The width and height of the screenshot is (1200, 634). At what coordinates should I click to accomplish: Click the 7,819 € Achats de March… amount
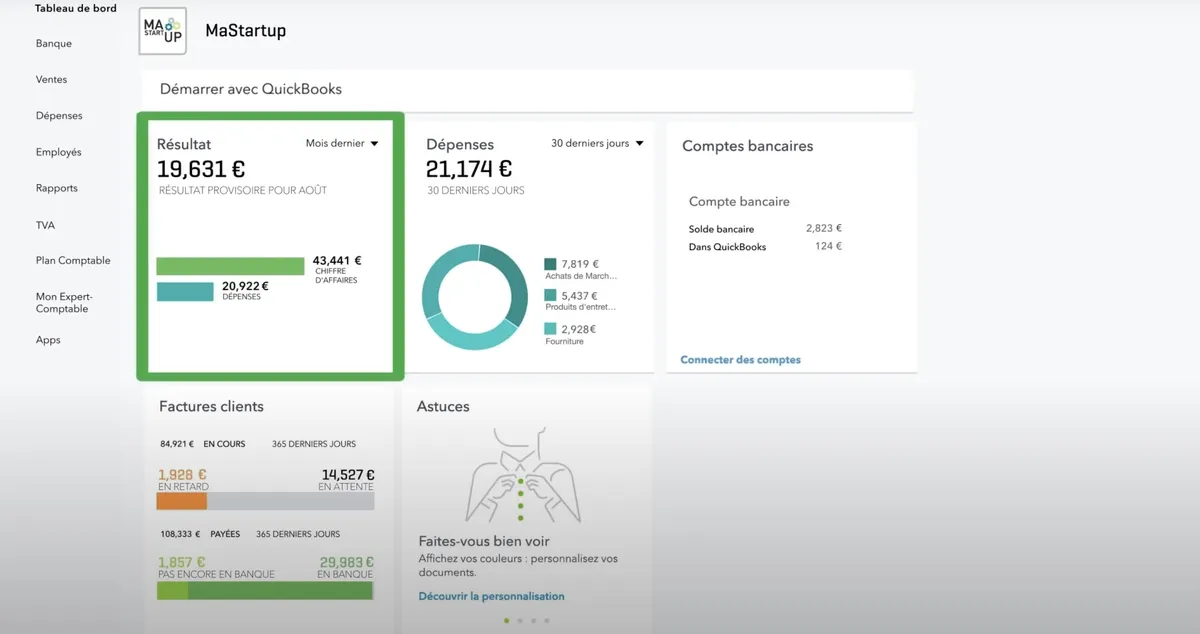pos(580,264)
